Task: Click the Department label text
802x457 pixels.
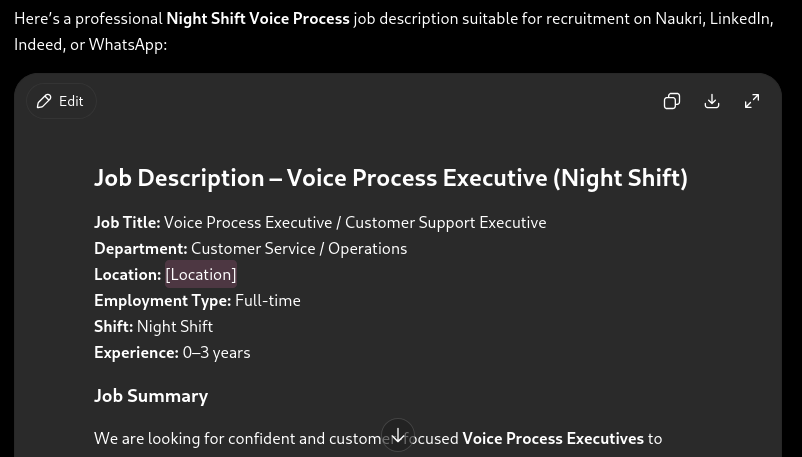Action: [141, 249]
